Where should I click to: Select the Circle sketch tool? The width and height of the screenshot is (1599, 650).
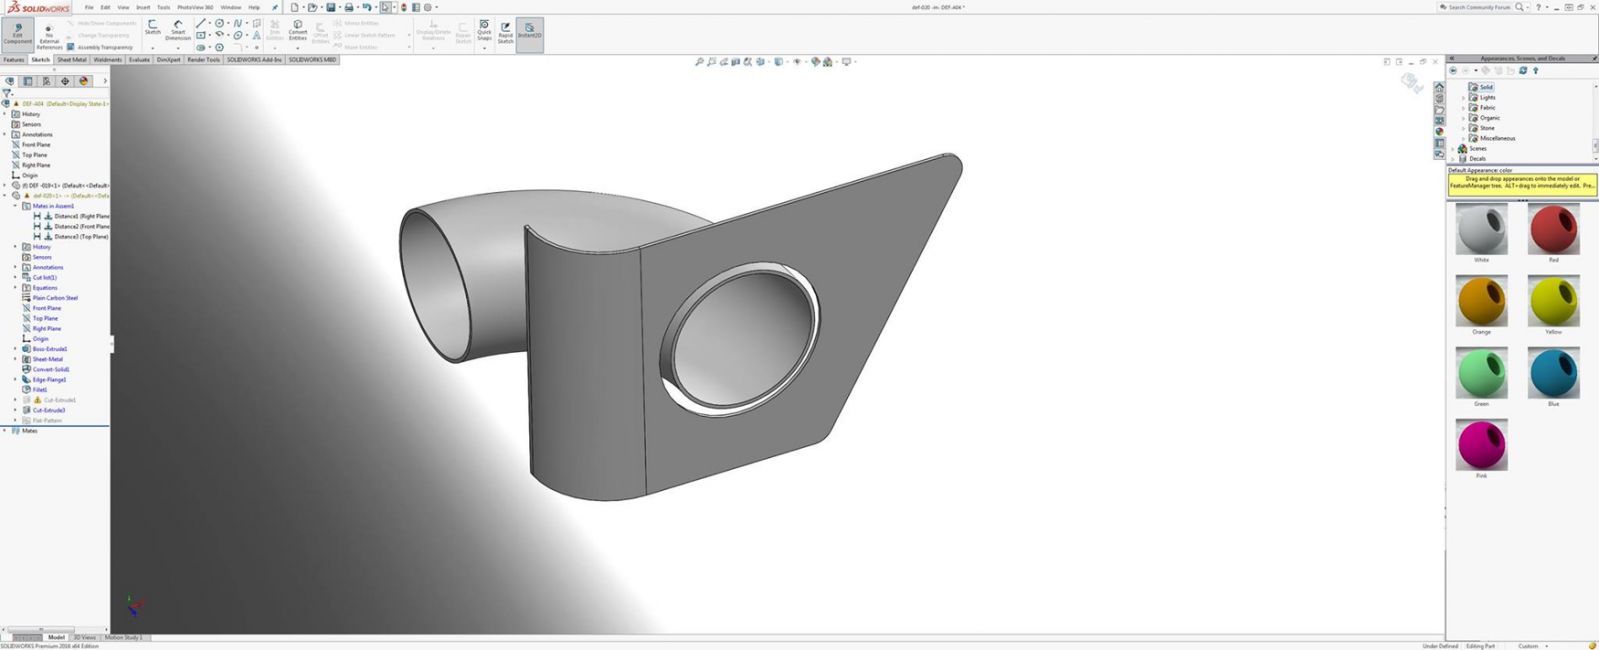point(219,23)
